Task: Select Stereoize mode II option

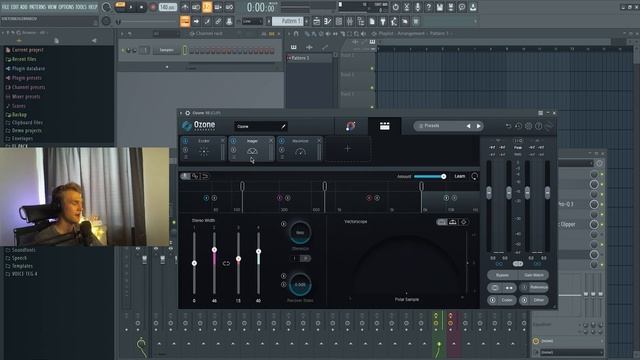Action: (305, 258)
